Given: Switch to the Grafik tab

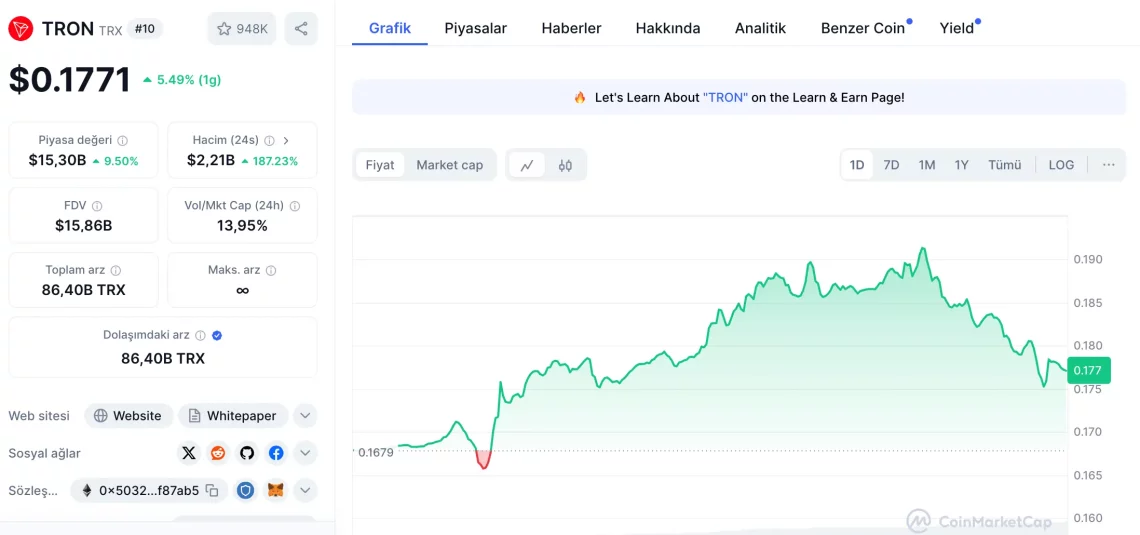Looking at the screenshot, I should point(390,28).
